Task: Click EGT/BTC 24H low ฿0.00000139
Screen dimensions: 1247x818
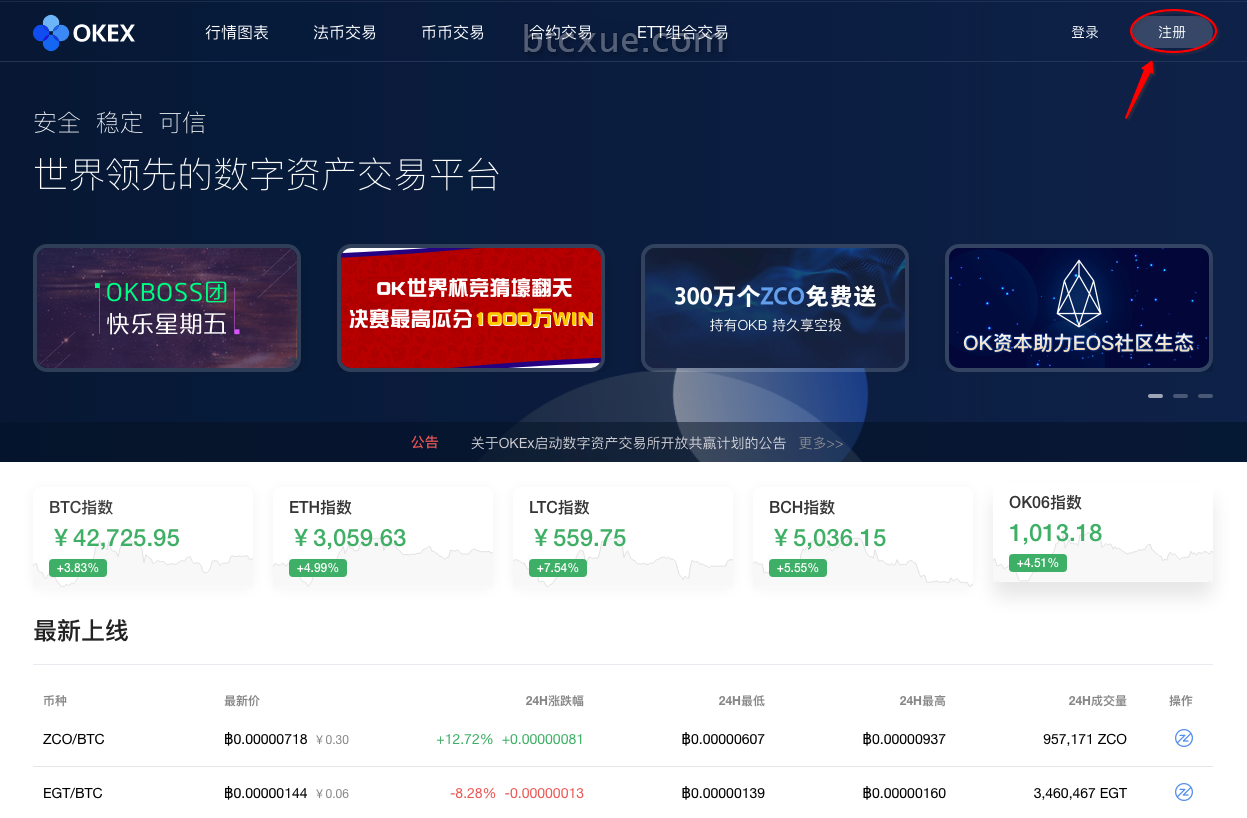Action: (723, 793)
